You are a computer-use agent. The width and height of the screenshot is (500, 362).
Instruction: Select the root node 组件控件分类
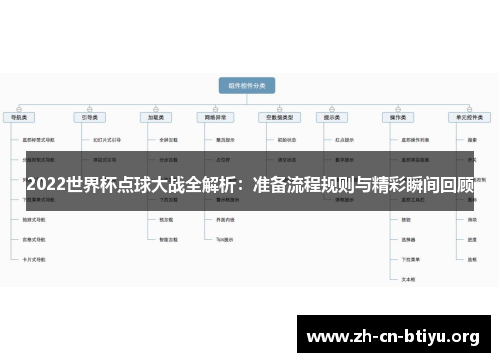247,86
